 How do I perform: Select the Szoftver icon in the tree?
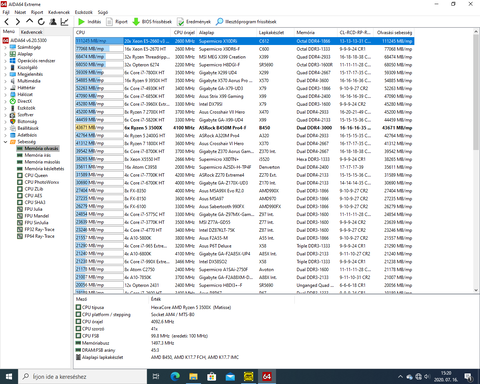coord(13,115)
